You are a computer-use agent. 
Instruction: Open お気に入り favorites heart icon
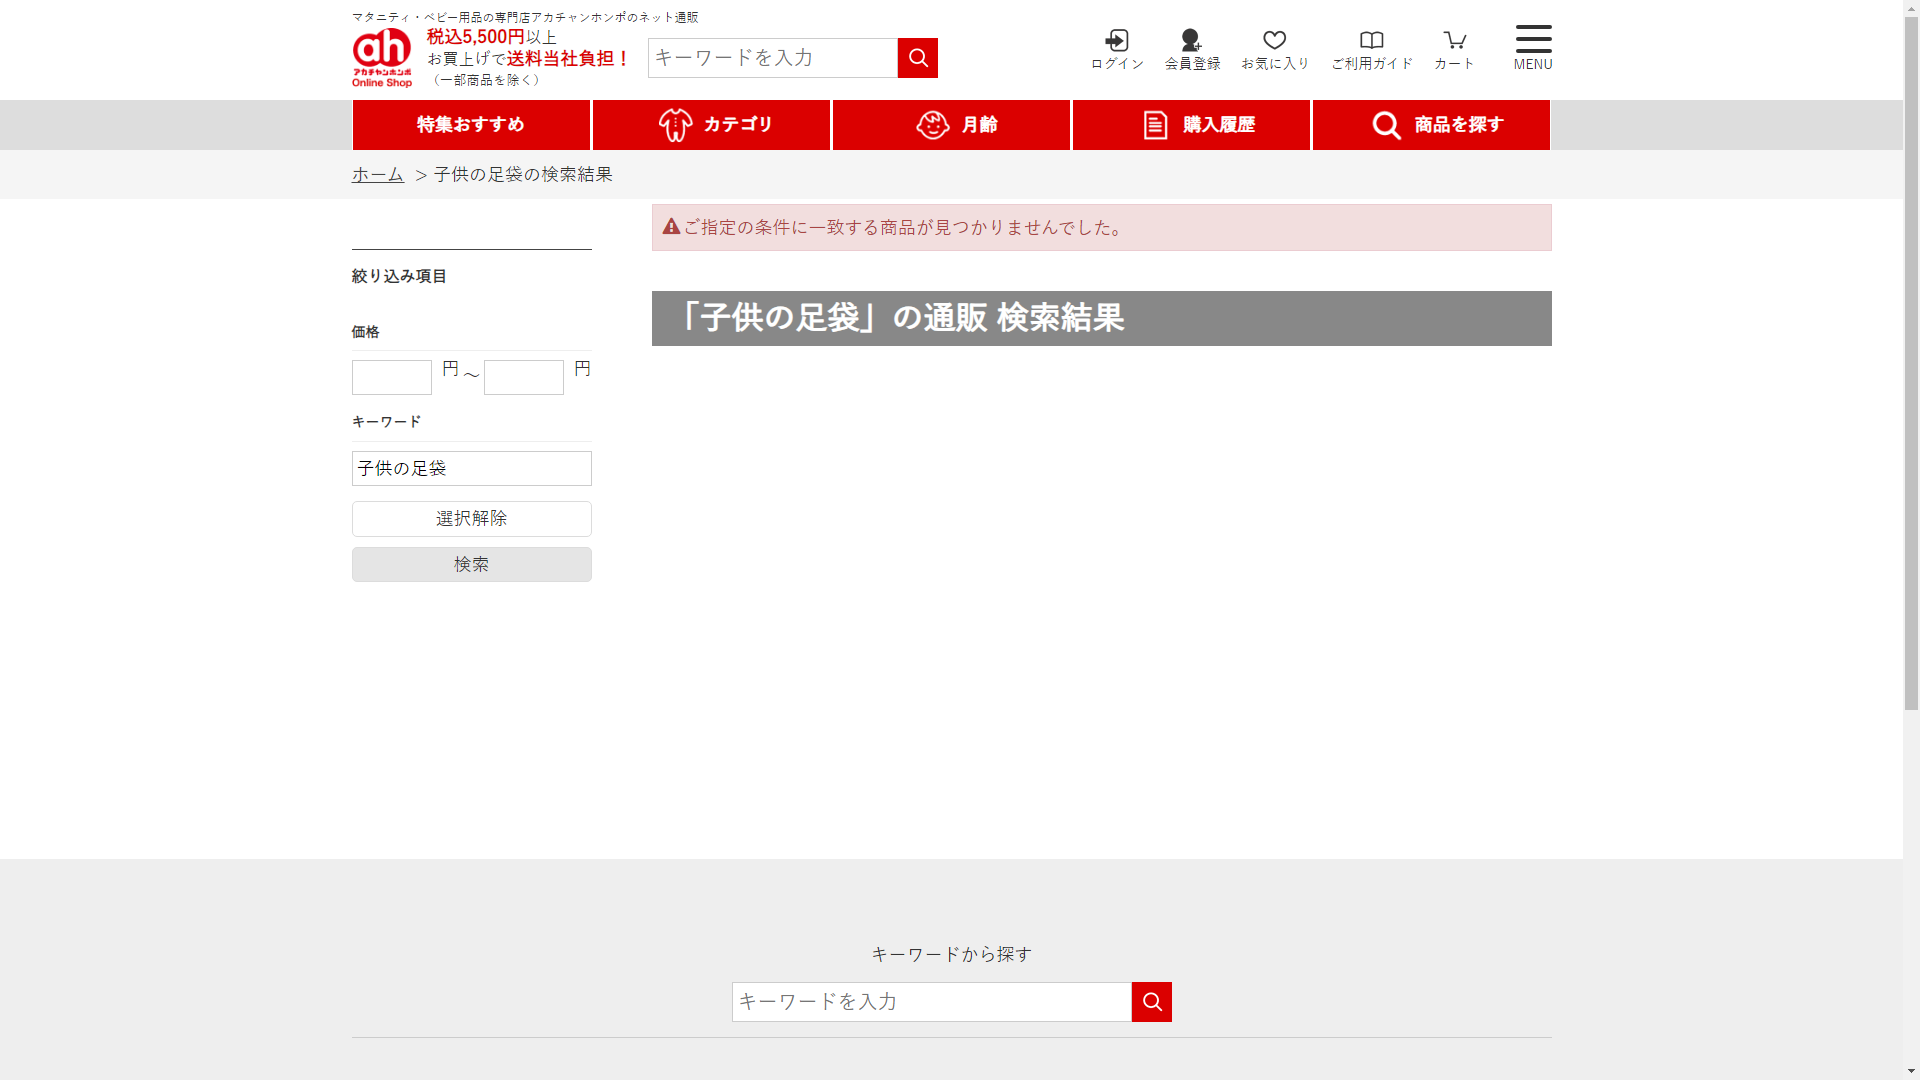click(1274, 41)
